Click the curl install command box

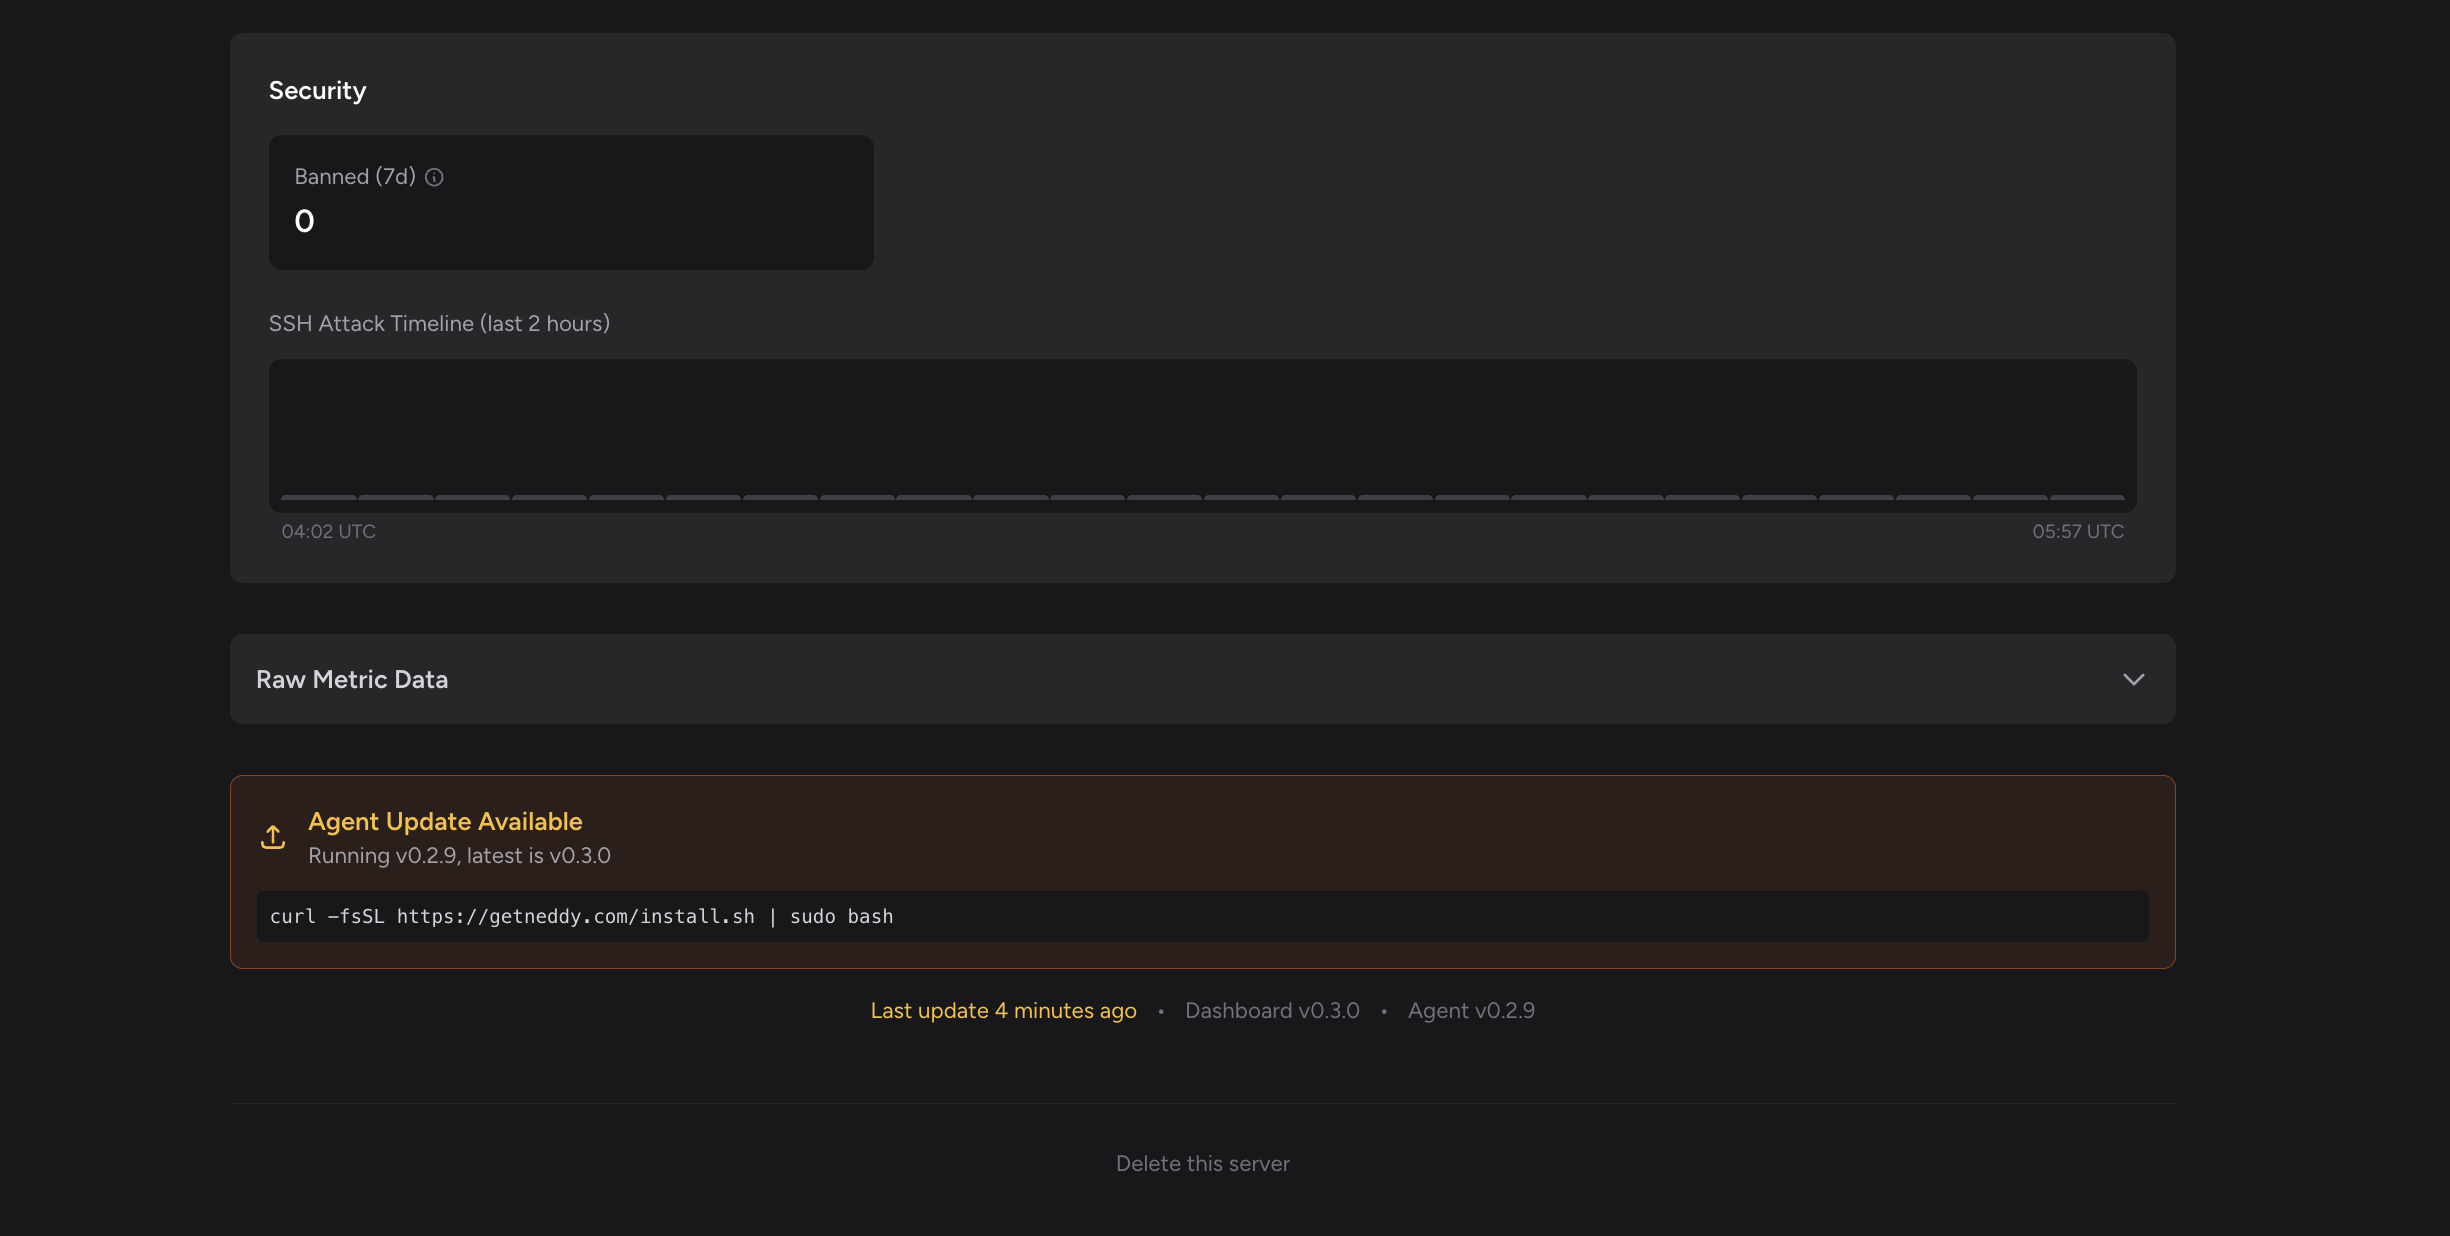(1202, 917)
